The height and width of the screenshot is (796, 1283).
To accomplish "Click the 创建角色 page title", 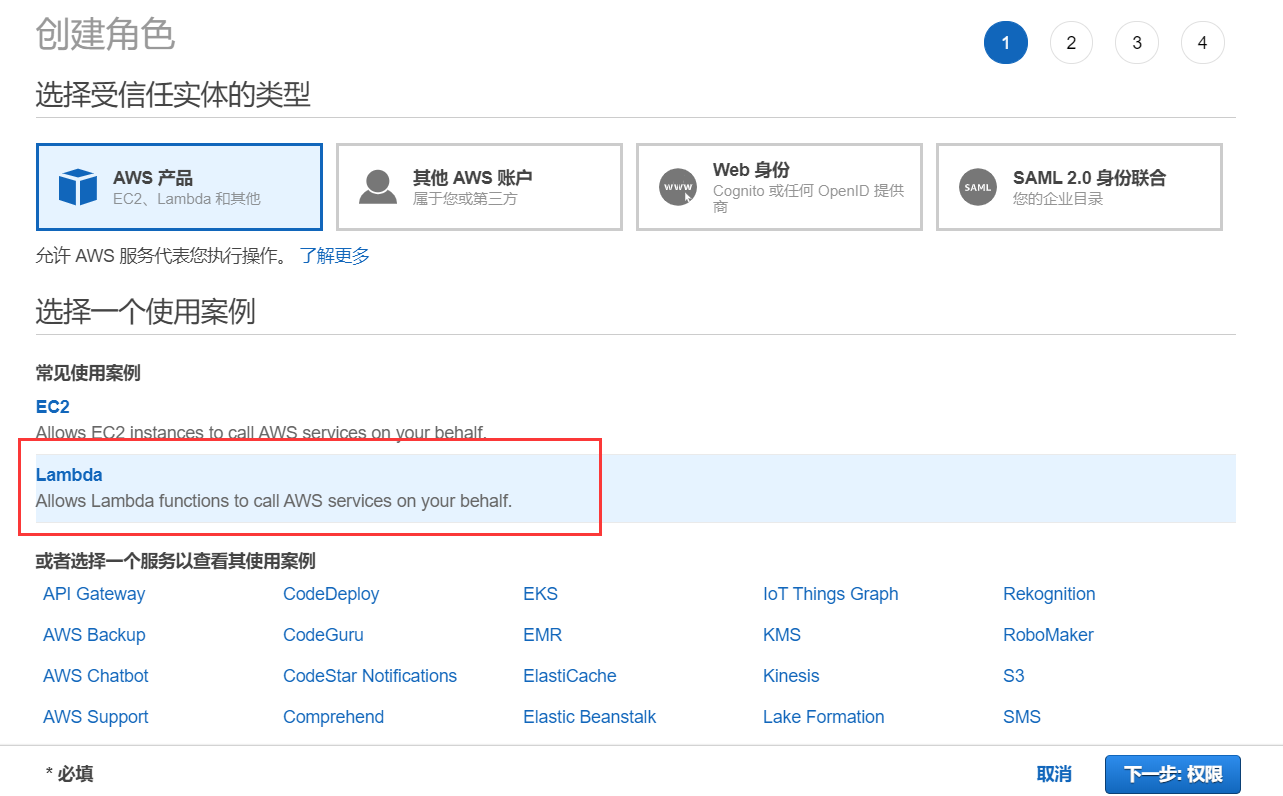I will coord(105,35).
